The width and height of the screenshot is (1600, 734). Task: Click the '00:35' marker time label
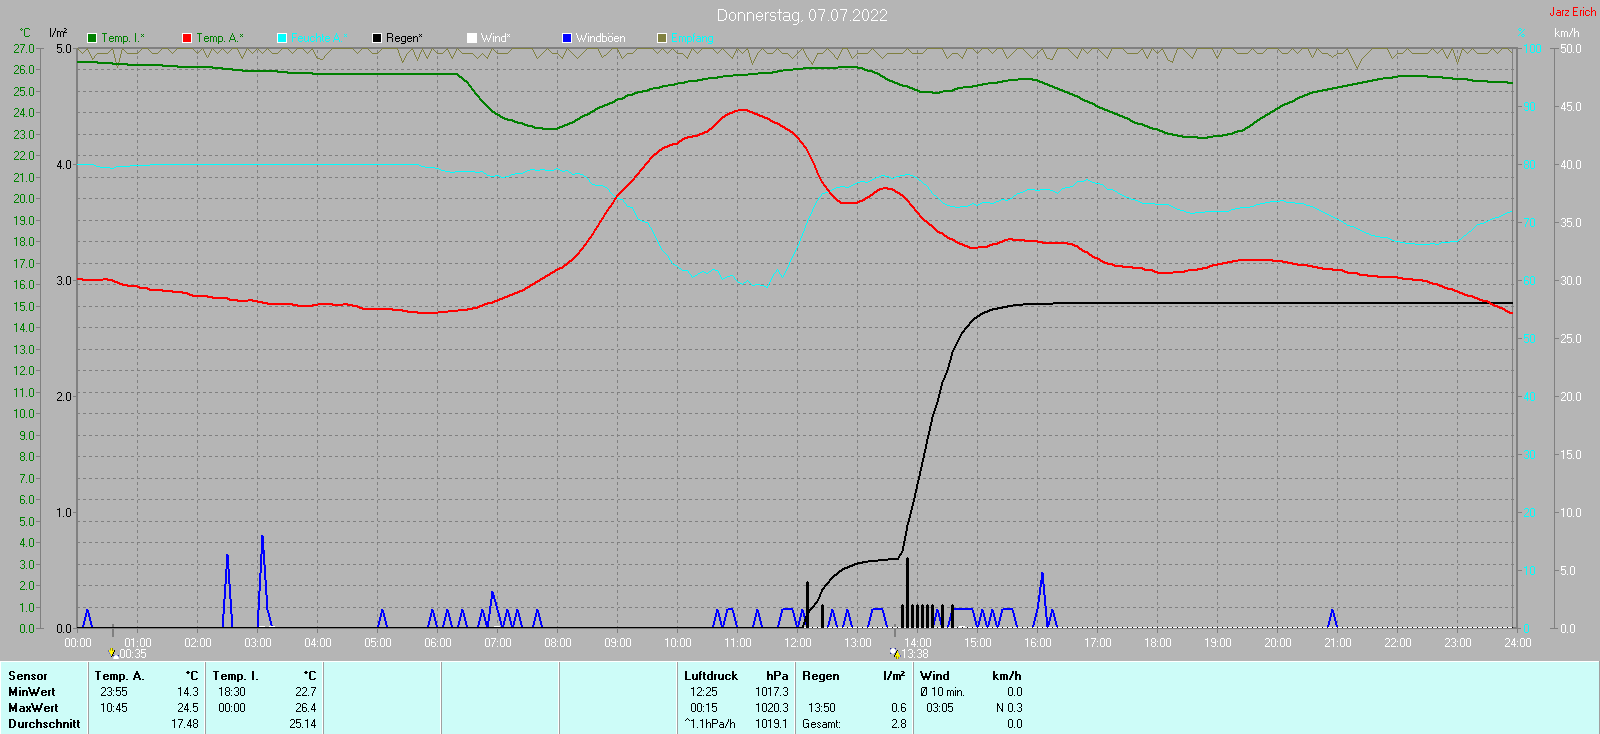[x=133, y=654]
